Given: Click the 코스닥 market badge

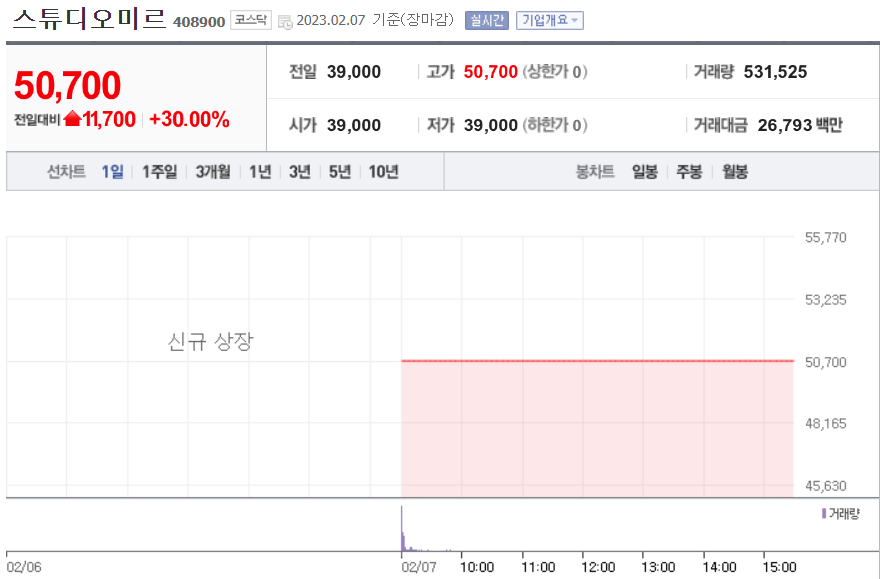Looking at the screenshot, I should [x=251, y=20].
